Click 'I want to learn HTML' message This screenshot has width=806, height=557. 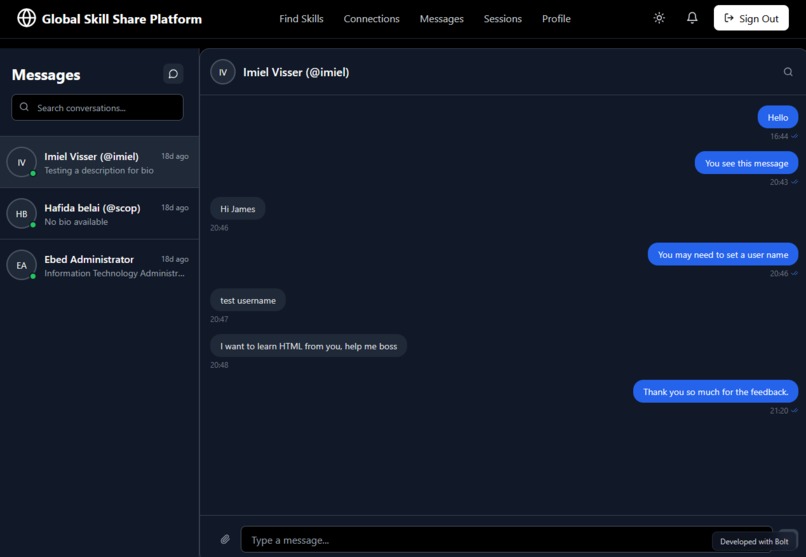pos(308,346)
